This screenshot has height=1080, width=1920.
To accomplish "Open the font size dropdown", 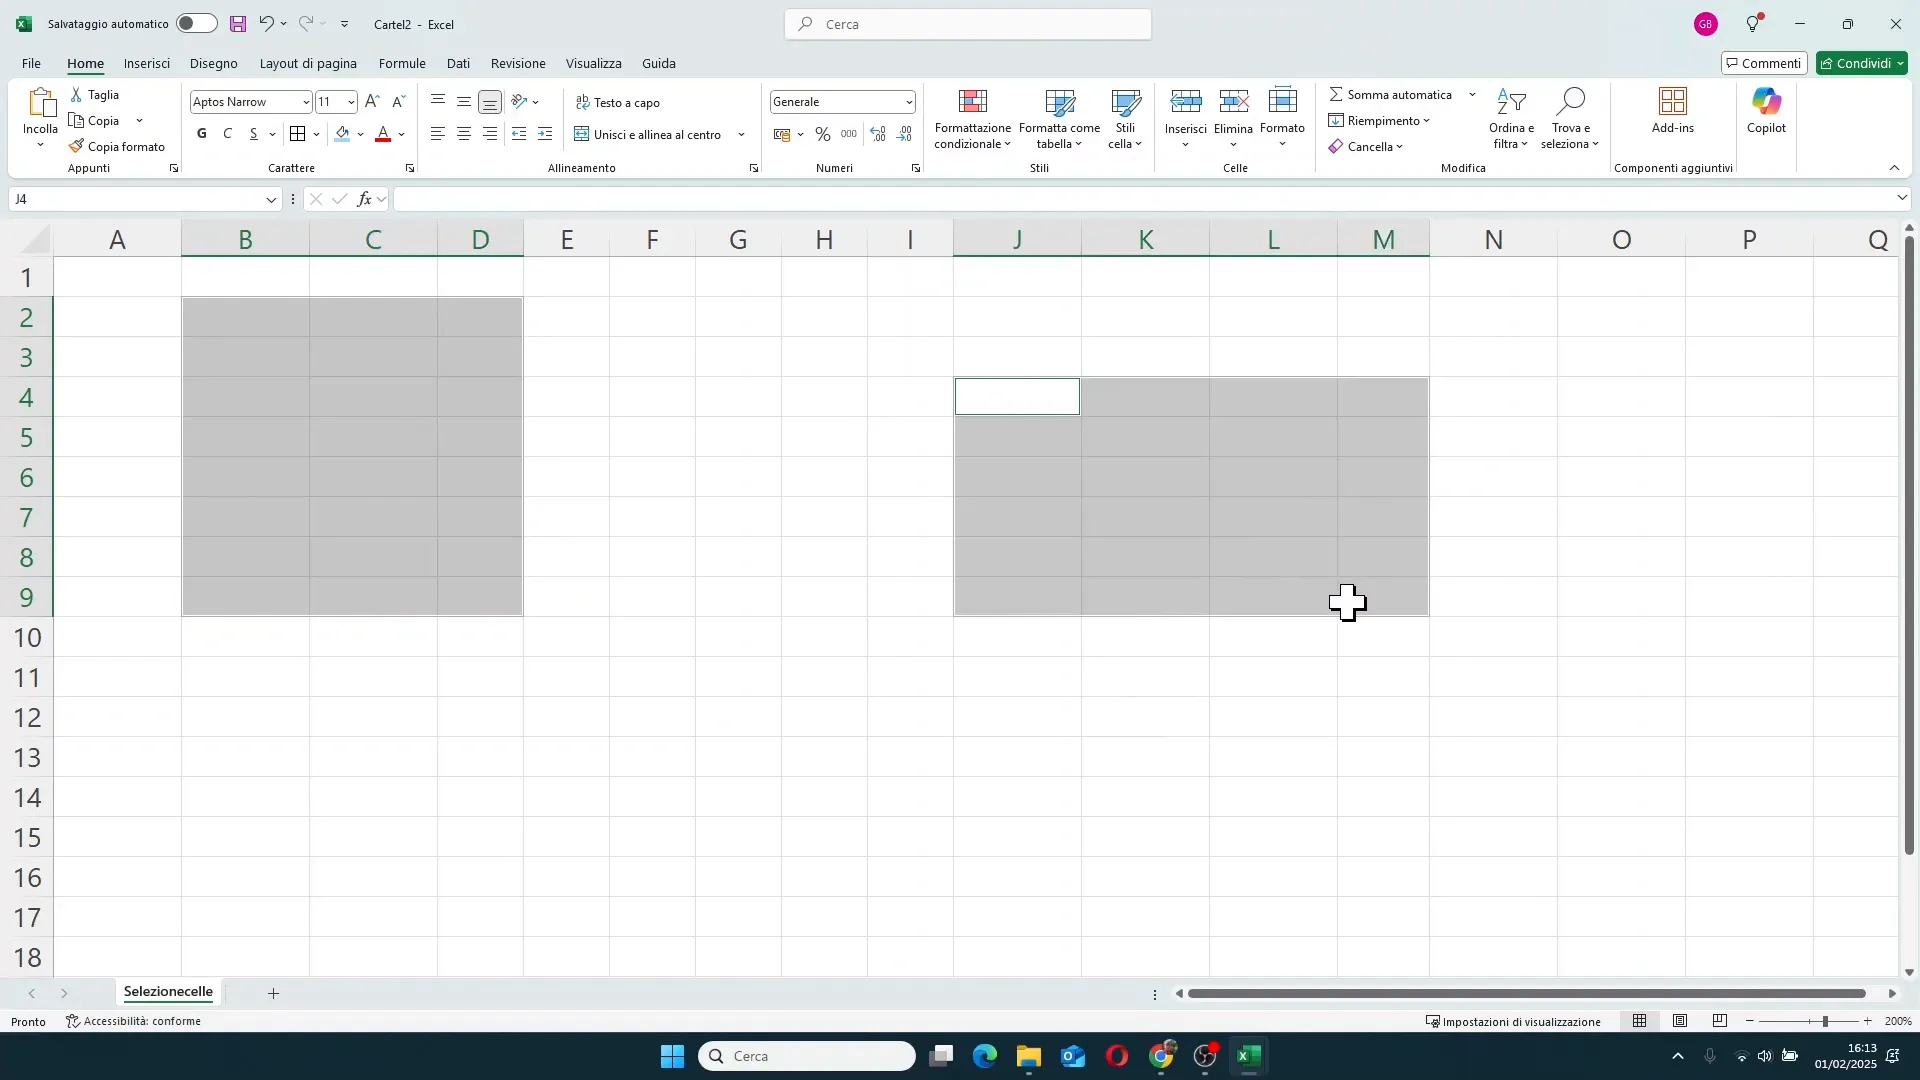I will (x=351, y=102).
